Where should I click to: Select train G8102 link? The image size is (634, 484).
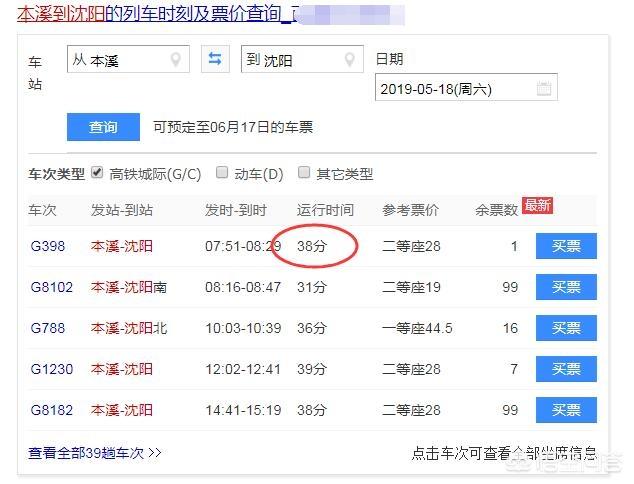pyautogui.click(x=51, y=287)
